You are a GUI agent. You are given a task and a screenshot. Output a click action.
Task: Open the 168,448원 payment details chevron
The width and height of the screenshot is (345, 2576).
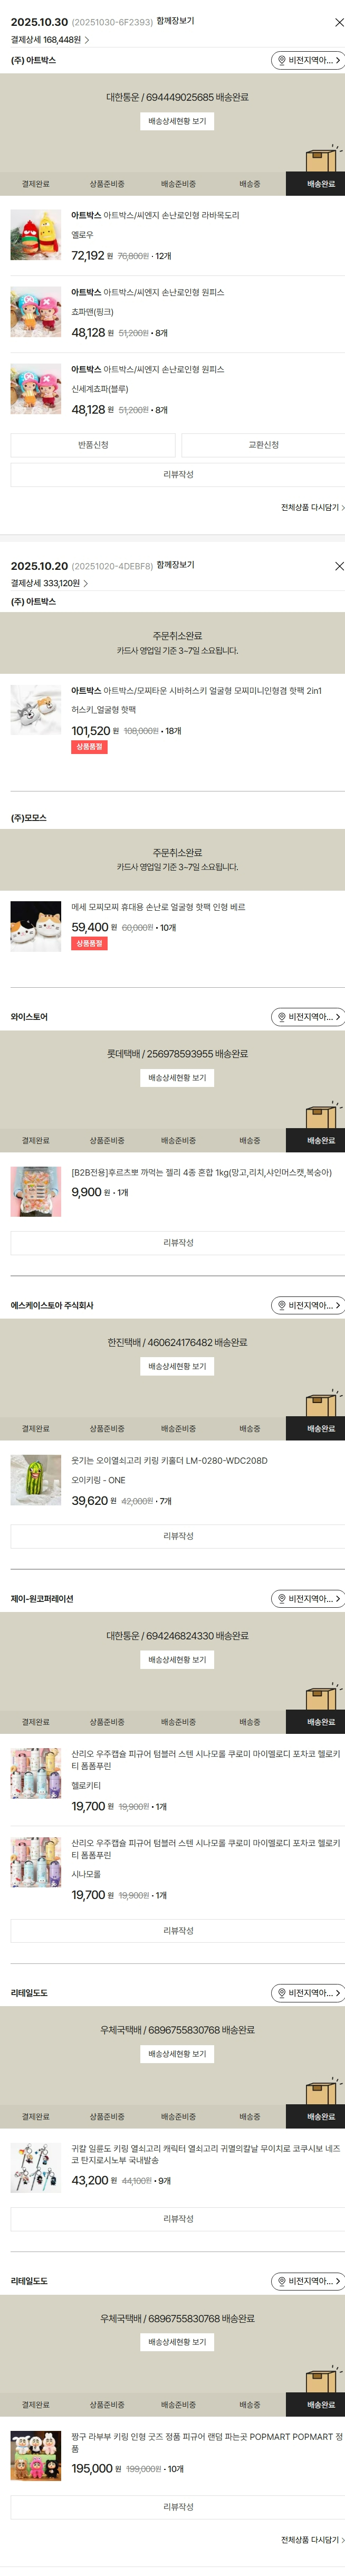click(87, 40)
